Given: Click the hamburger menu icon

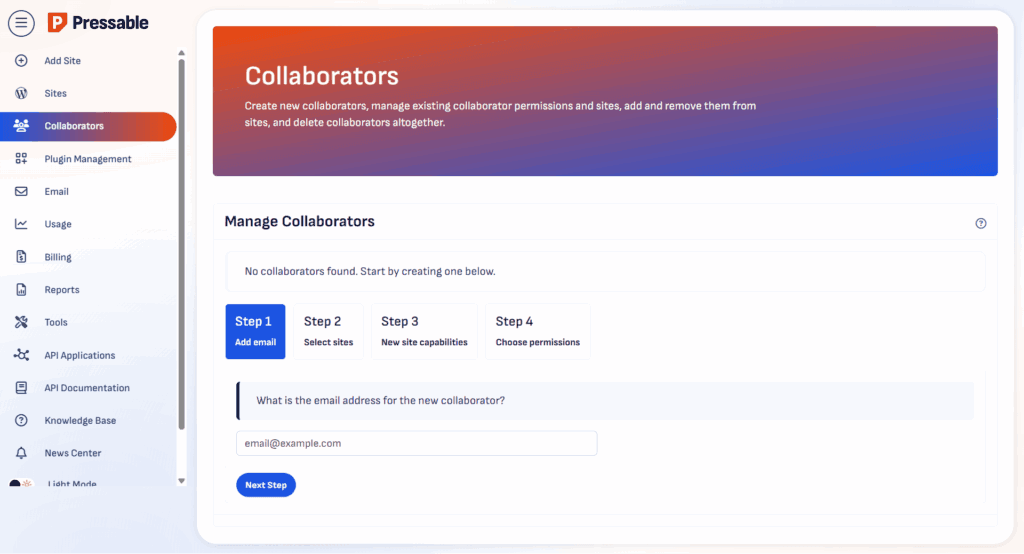Looking at the screenshot, I should (x=21, y=23).
